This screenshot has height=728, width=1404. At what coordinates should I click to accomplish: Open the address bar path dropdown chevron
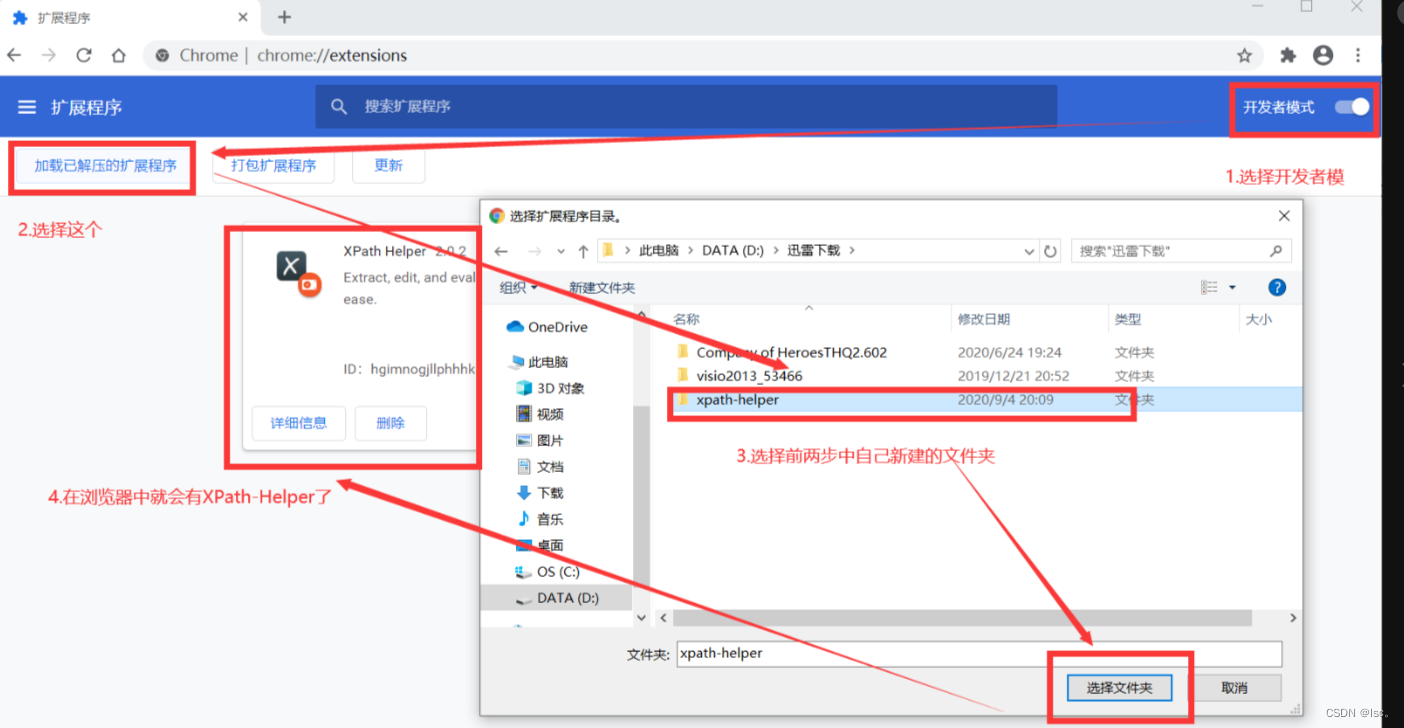tap(1030, 251)
